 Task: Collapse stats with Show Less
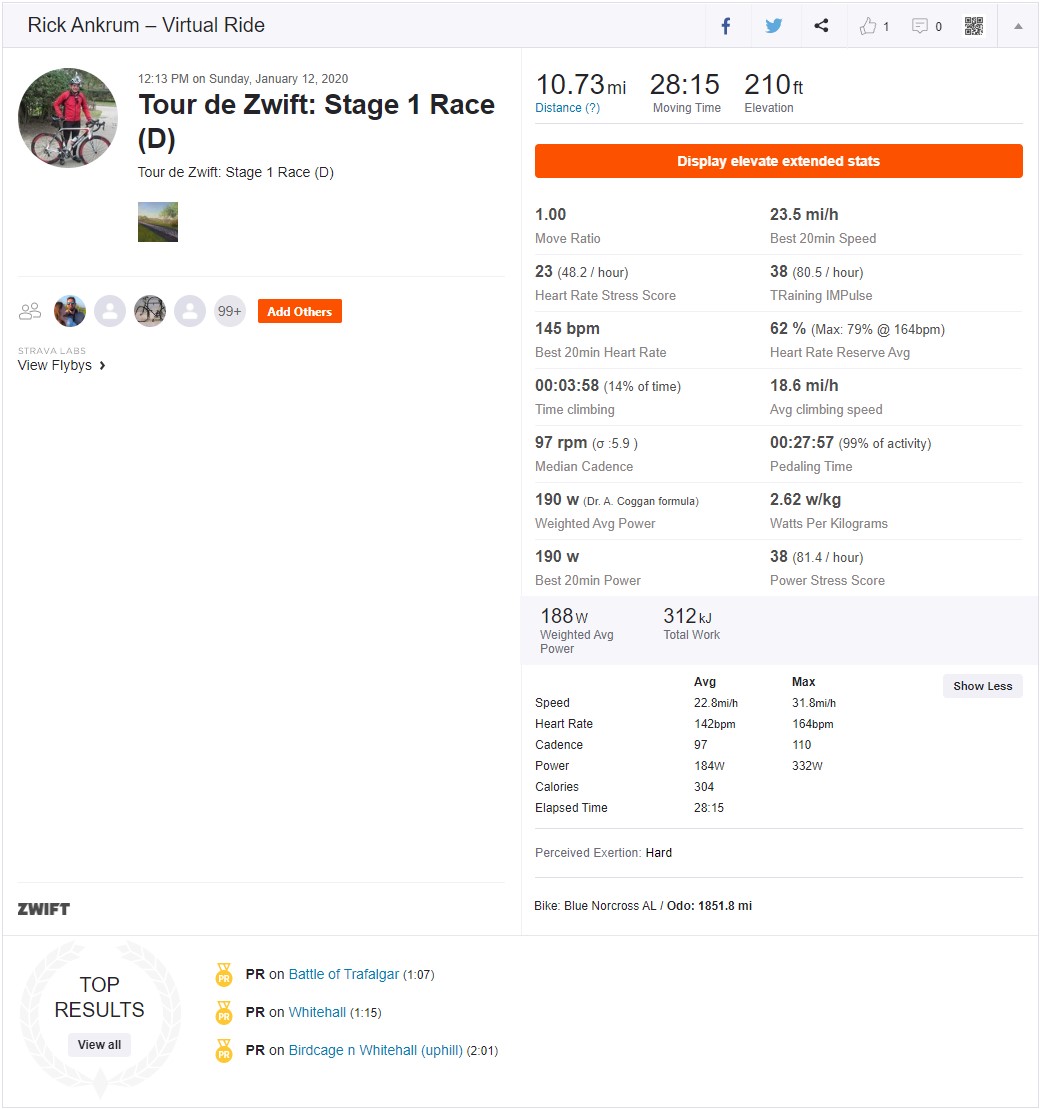pos(982,686)
